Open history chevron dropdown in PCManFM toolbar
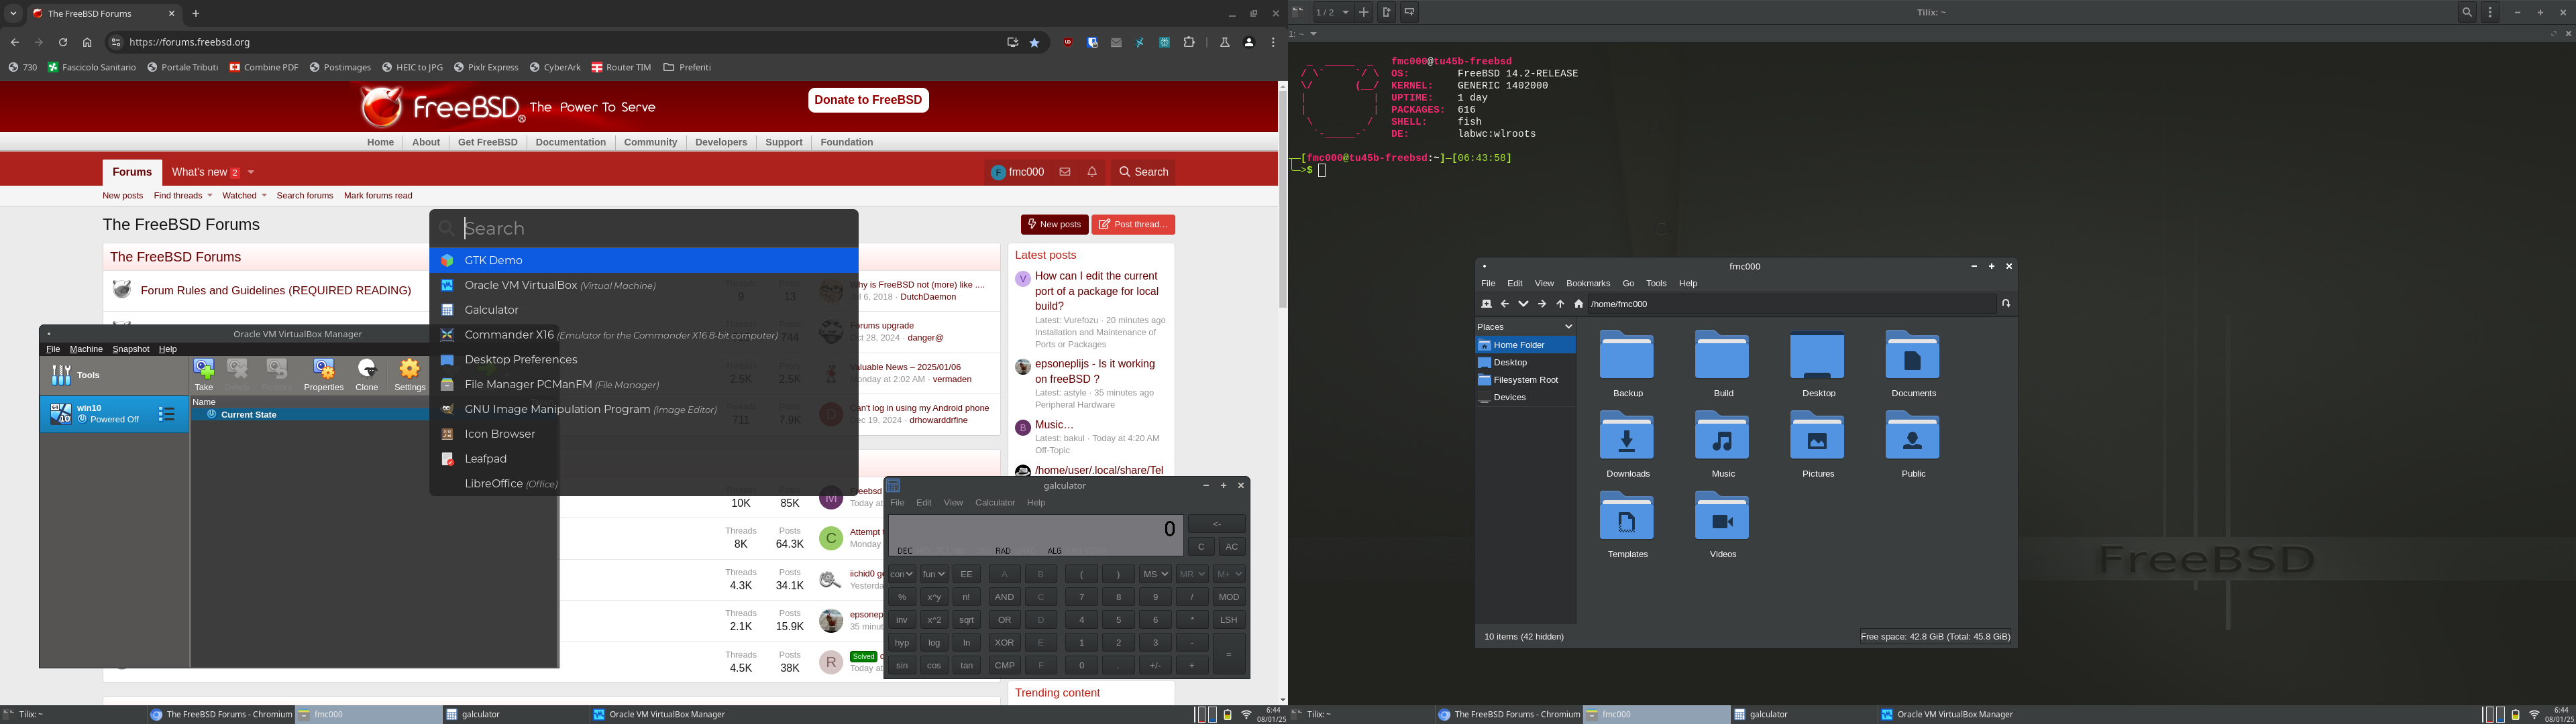 coord(1523,304)
